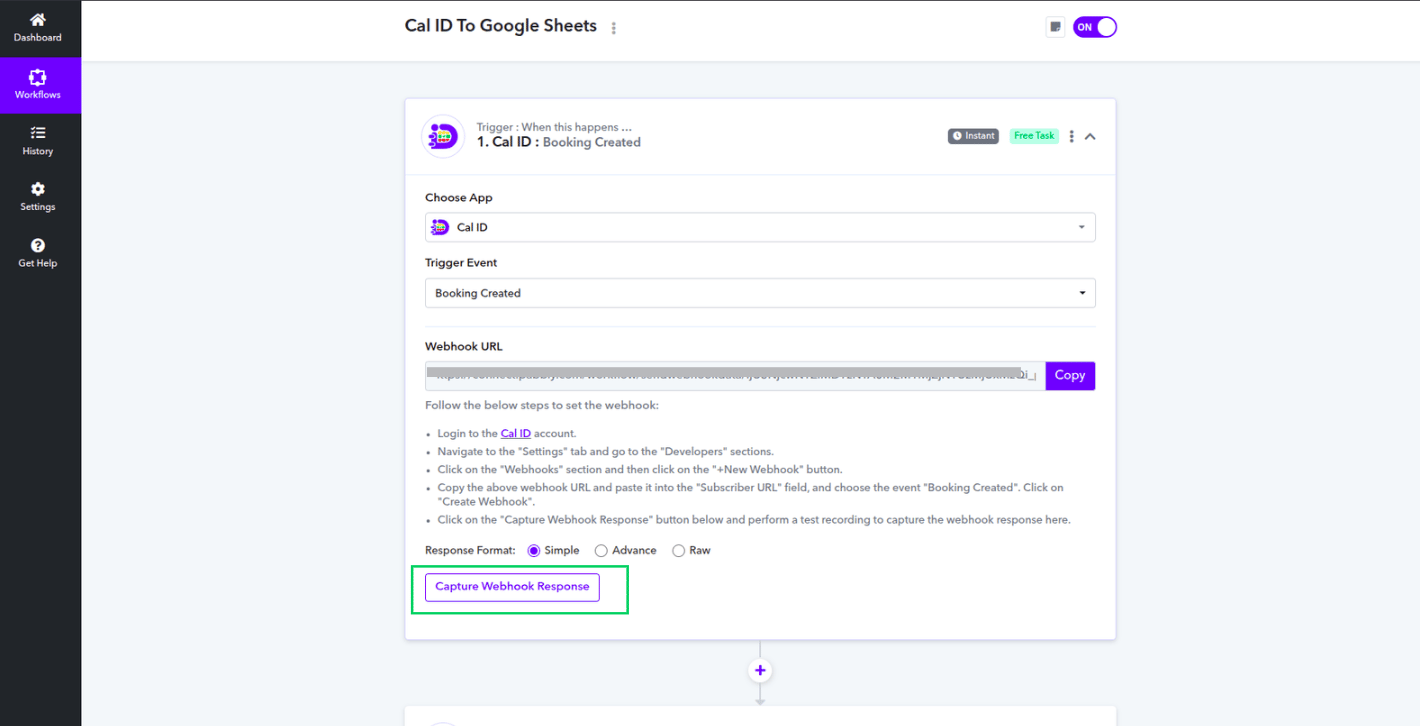Open the Cal ID account link
This screenshot has height=726, width=1420.
(x=516, y=433)
